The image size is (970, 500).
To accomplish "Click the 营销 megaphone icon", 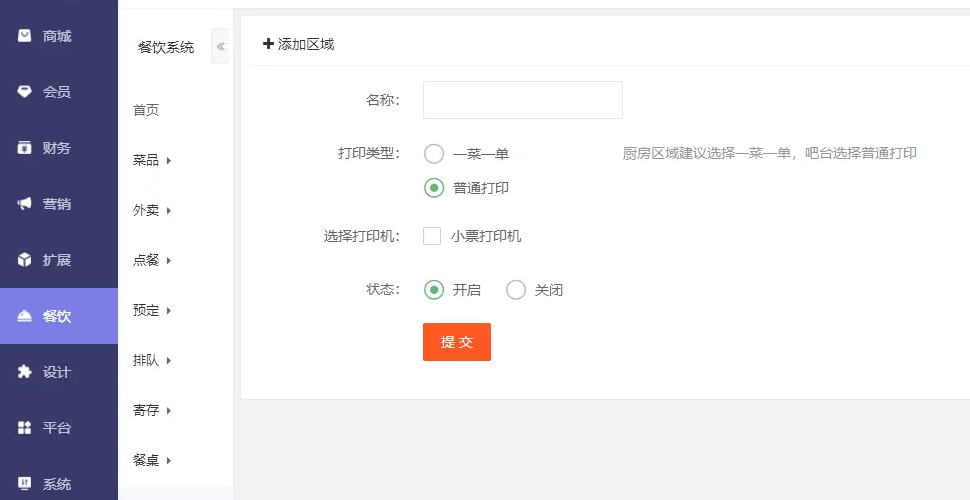I will point(24,204).
